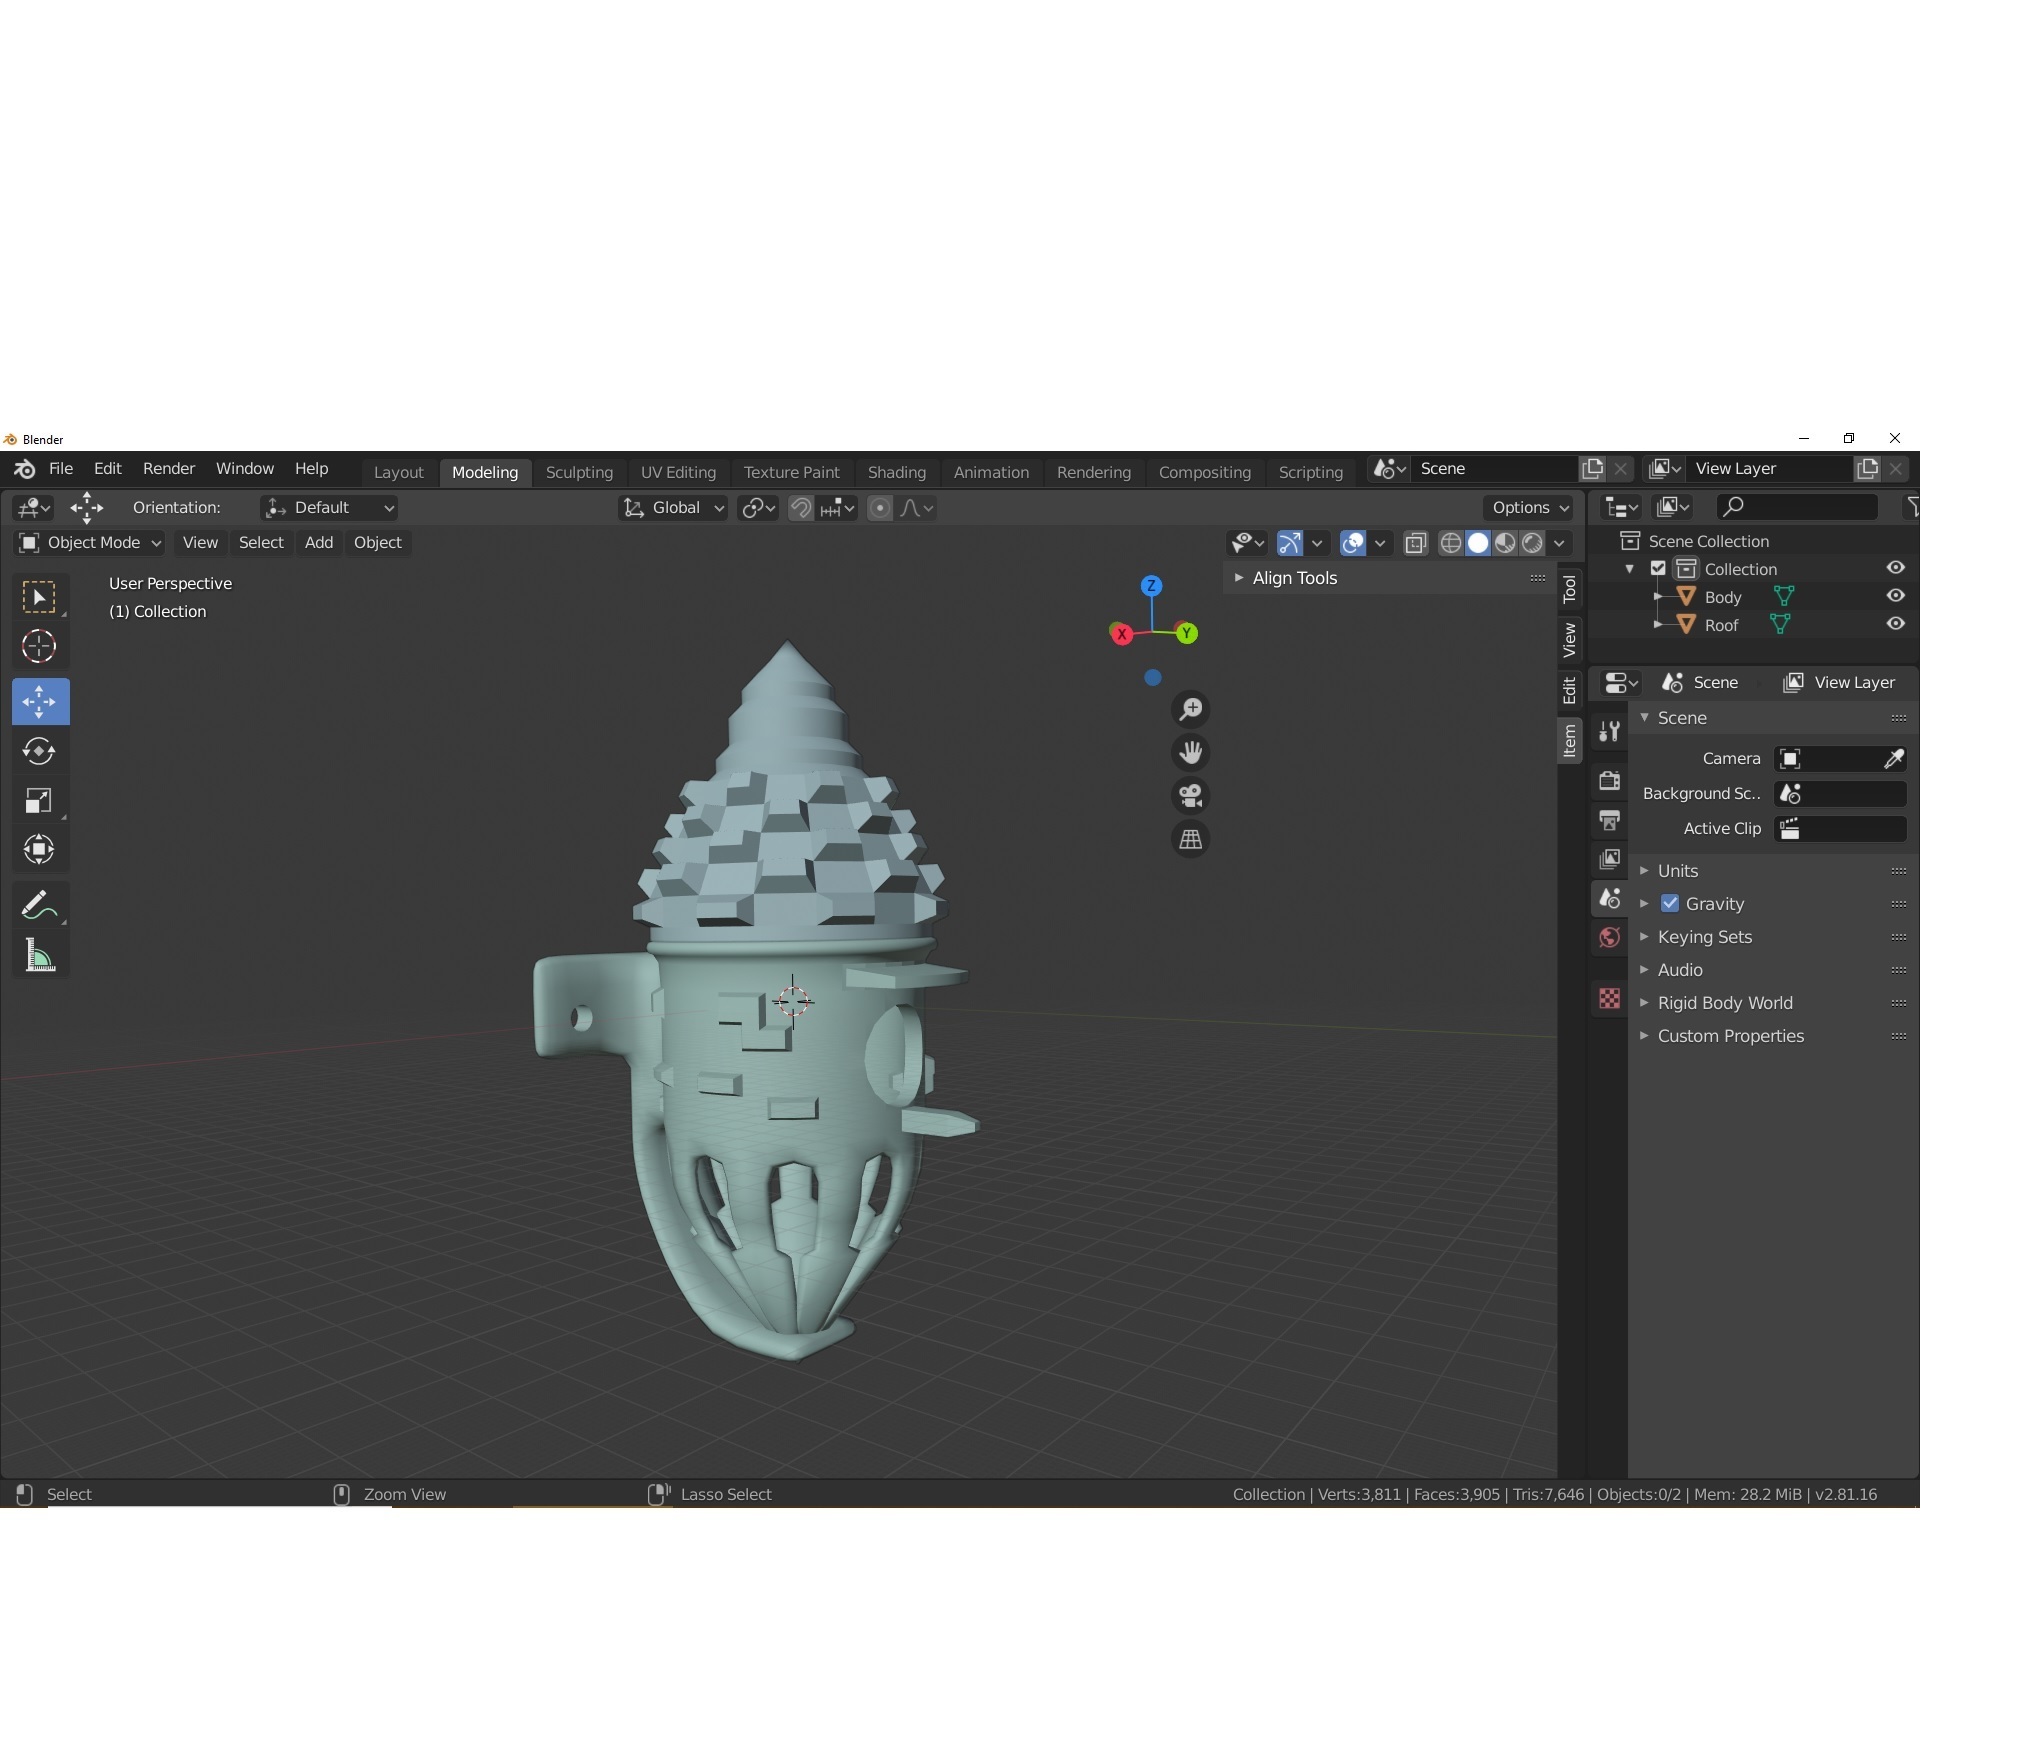The image size is (2024, 1763).
Task: Switch to the Sculpting workspace tab
Action: click(x=579, y=472)
